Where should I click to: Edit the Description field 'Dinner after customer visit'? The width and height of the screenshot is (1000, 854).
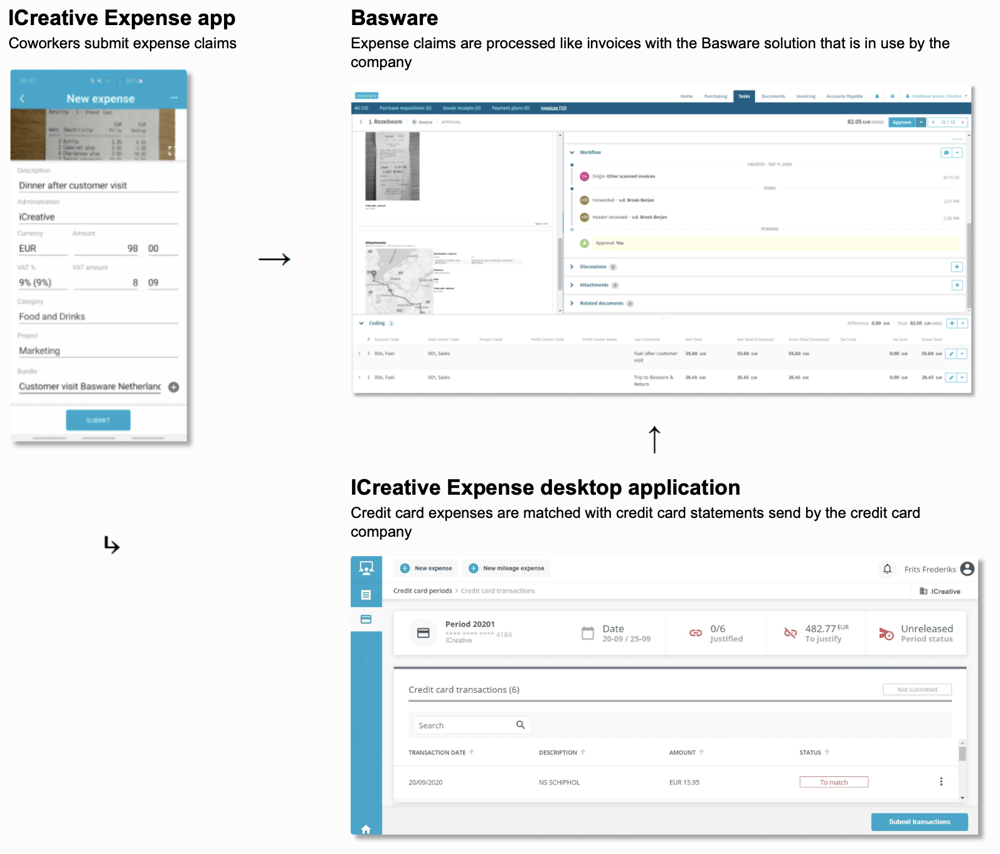point(98,186)
